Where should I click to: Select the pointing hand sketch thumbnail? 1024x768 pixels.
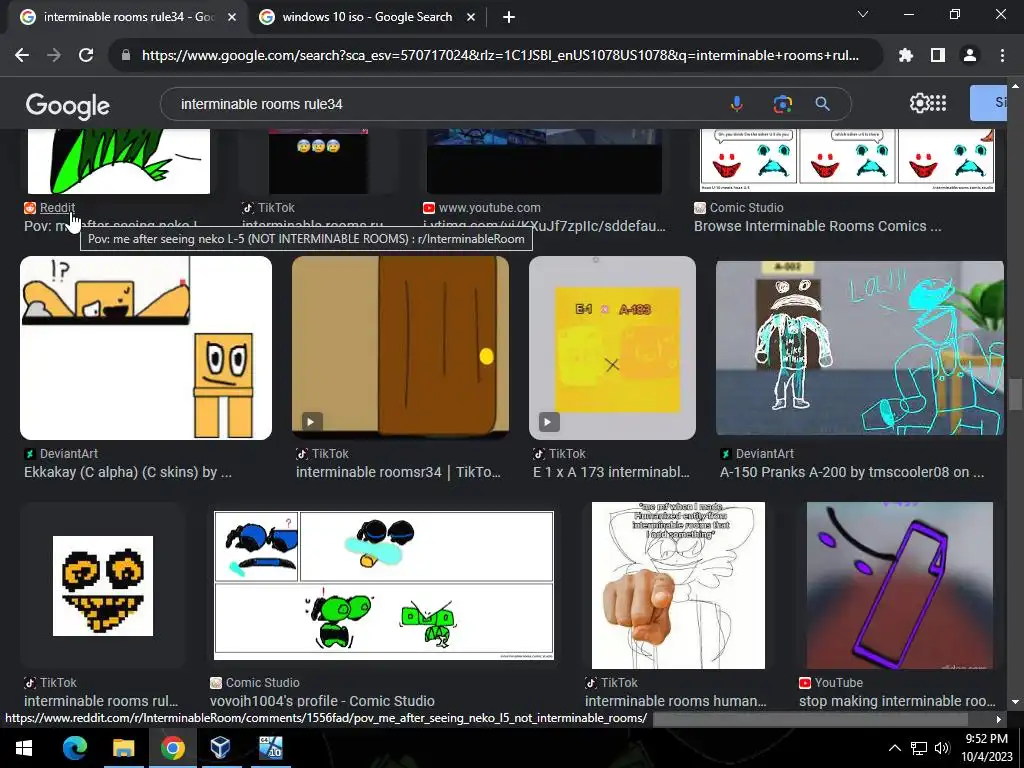pyautogui.click(x=678, y=586)
